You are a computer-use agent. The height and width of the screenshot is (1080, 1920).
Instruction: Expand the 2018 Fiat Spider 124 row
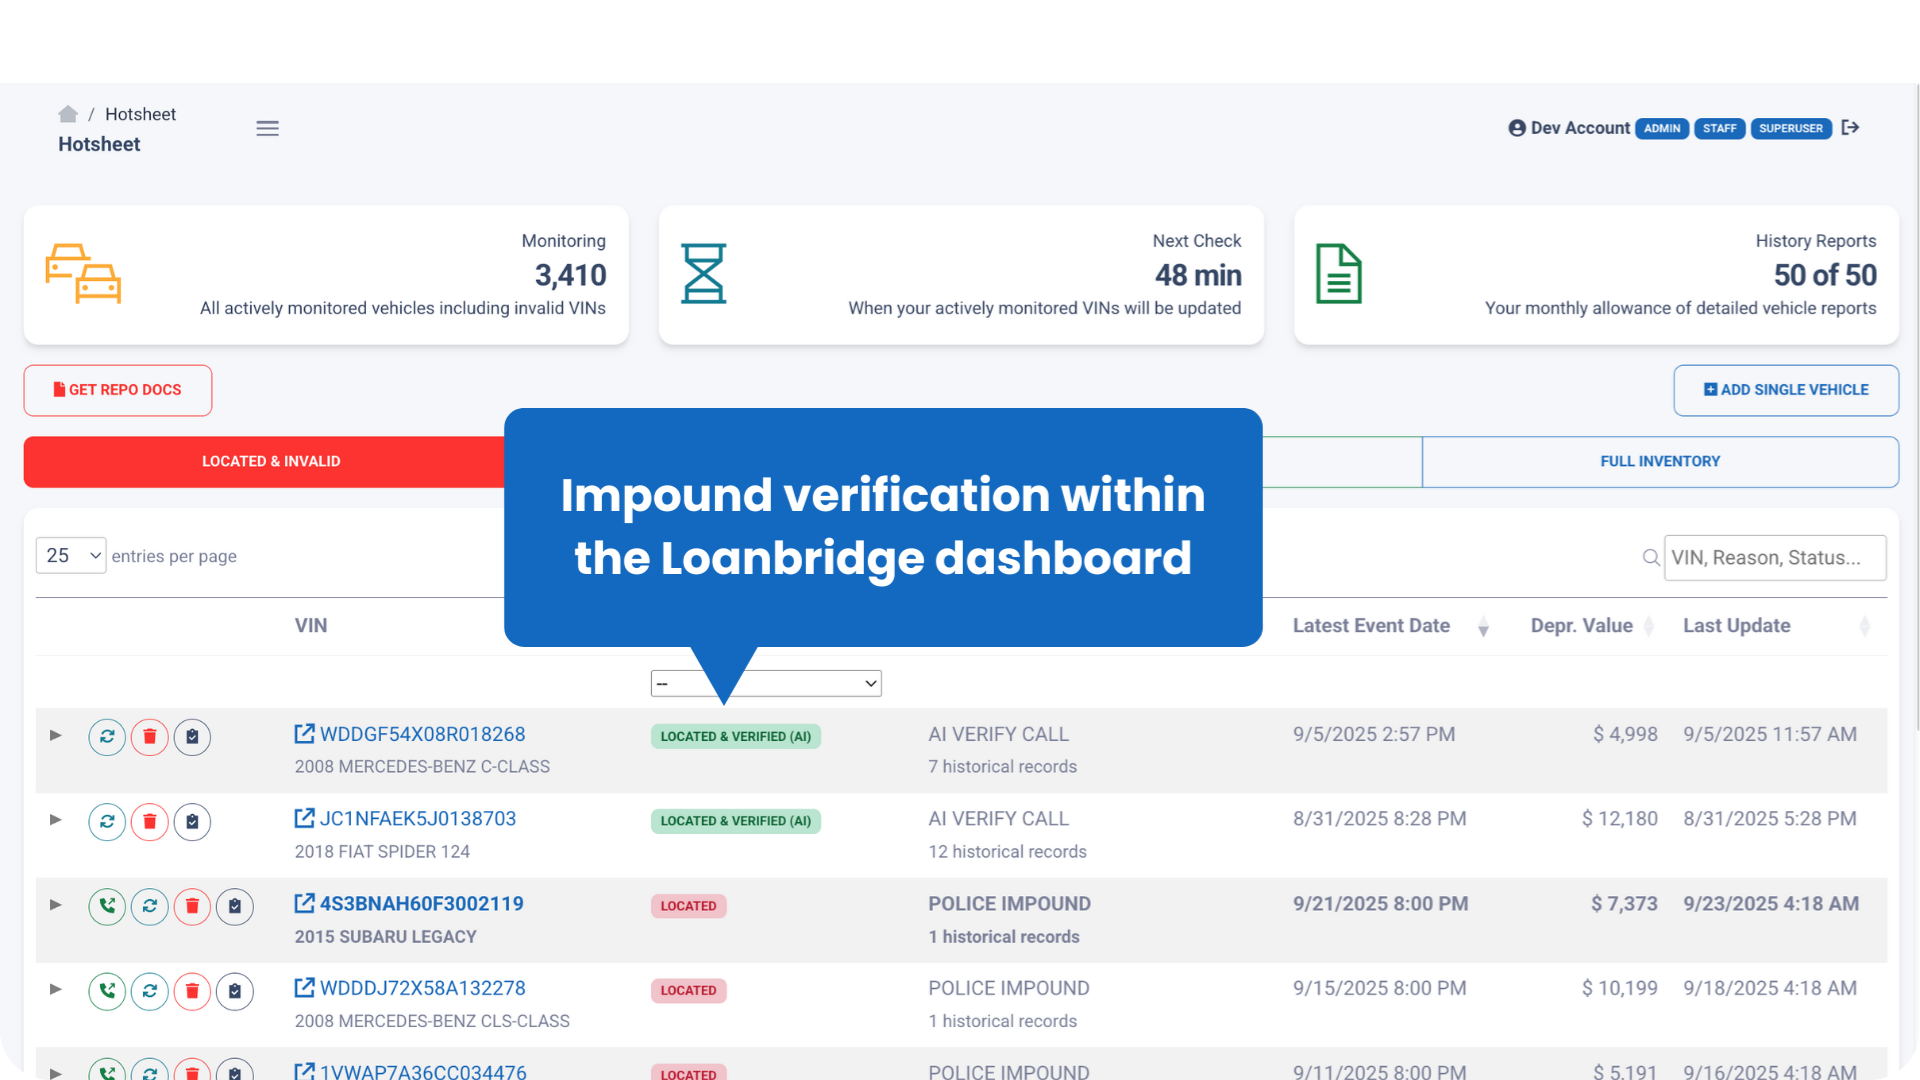click(x=56, y=820)
